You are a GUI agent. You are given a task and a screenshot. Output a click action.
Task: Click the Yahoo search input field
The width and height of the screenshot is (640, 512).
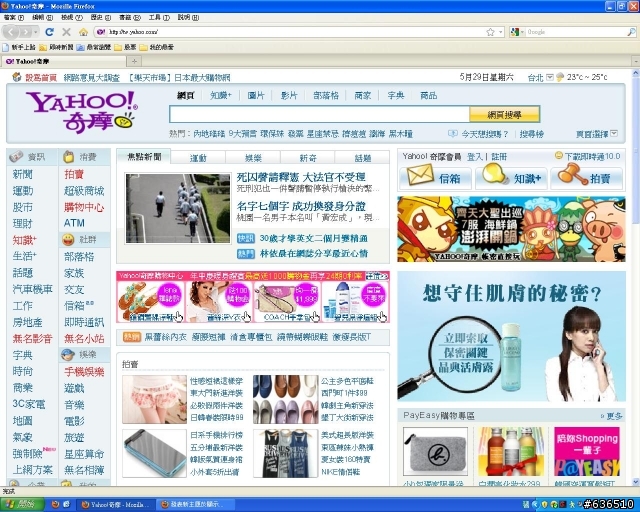pos(319,115)
